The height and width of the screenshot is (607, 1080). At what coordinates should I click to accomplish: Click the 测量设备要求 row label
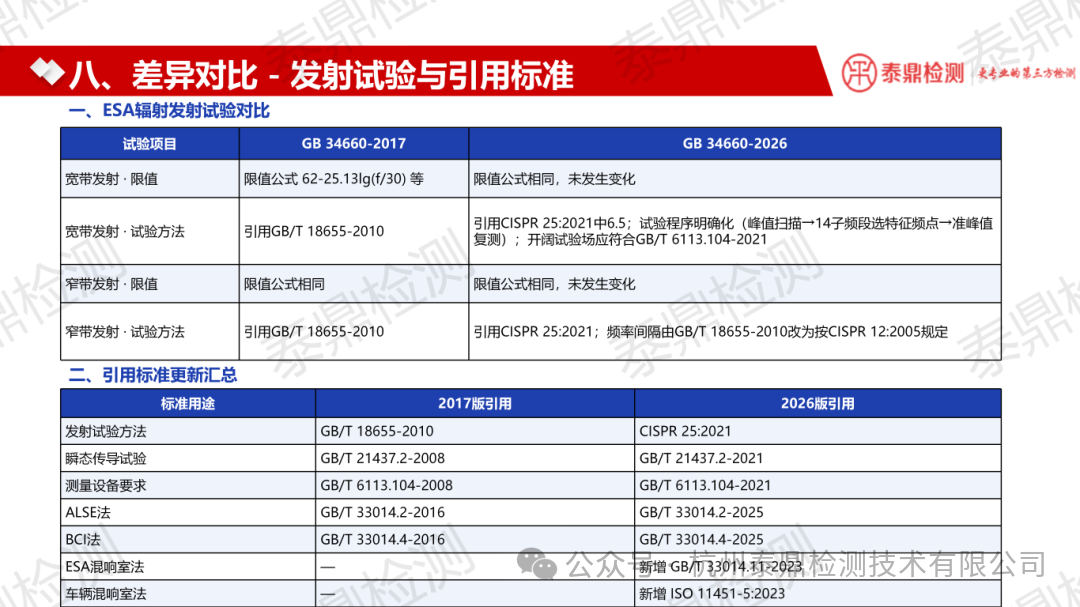188,485
